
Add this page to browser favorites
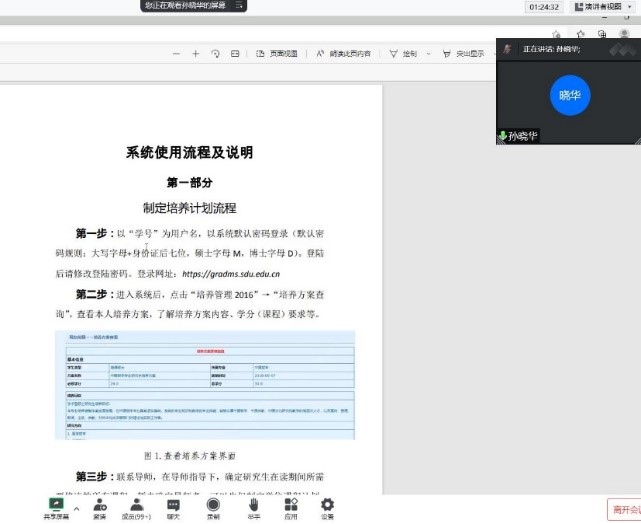click(x=556, y=34)
